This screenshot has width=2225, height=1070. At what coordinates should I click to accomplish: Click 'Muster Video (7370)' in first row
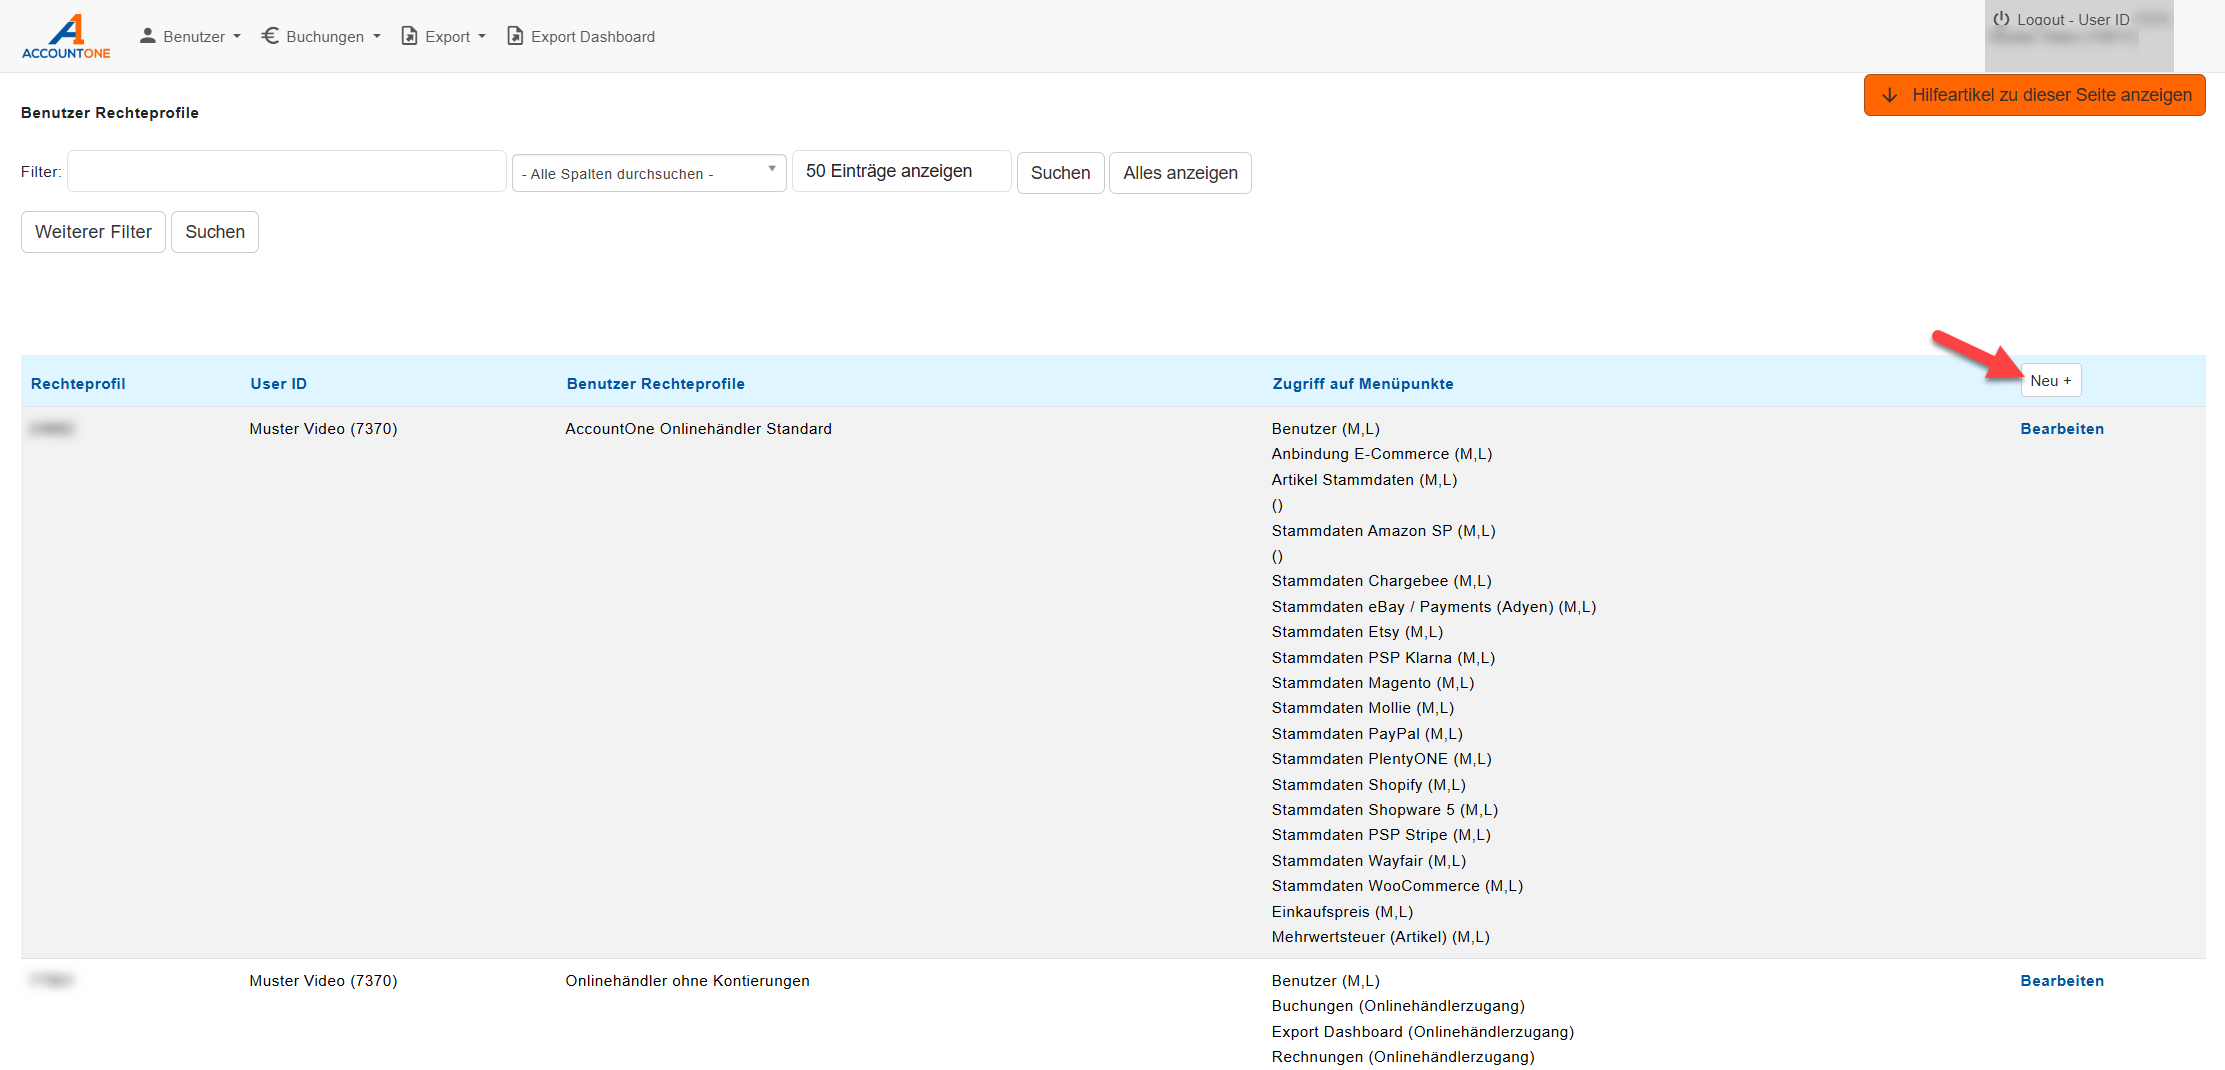[x=323, y=429]
